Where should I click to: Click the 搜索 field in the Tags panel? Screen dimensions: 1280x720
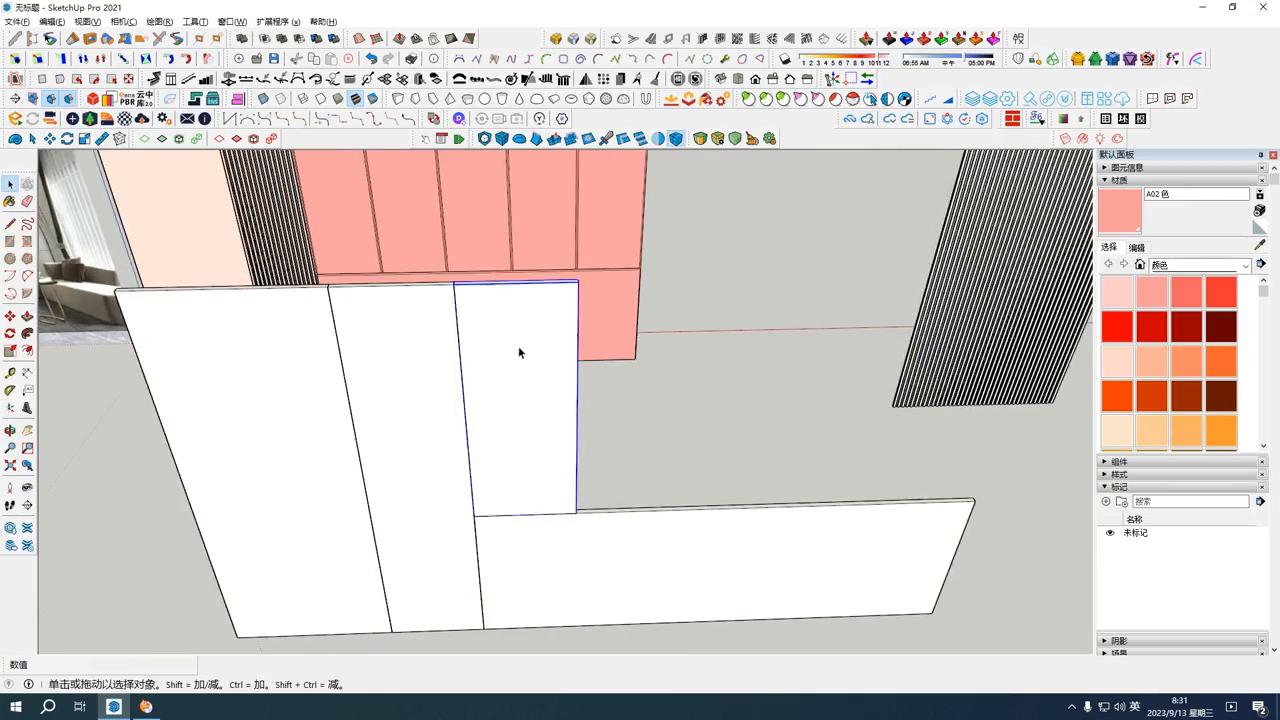(x=1190, y=501)
